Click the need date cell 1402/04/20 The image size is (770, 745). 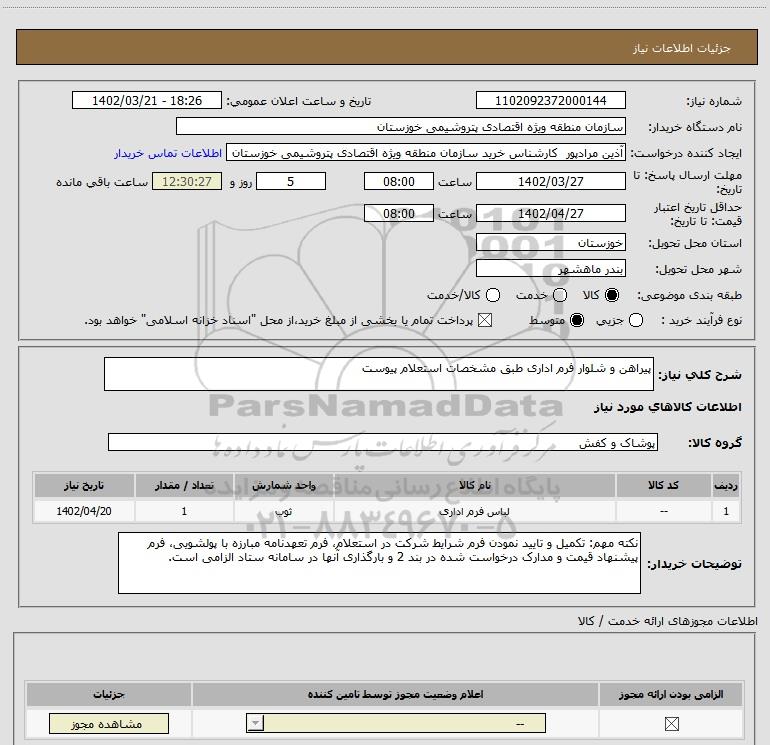[x=84, y=511]
